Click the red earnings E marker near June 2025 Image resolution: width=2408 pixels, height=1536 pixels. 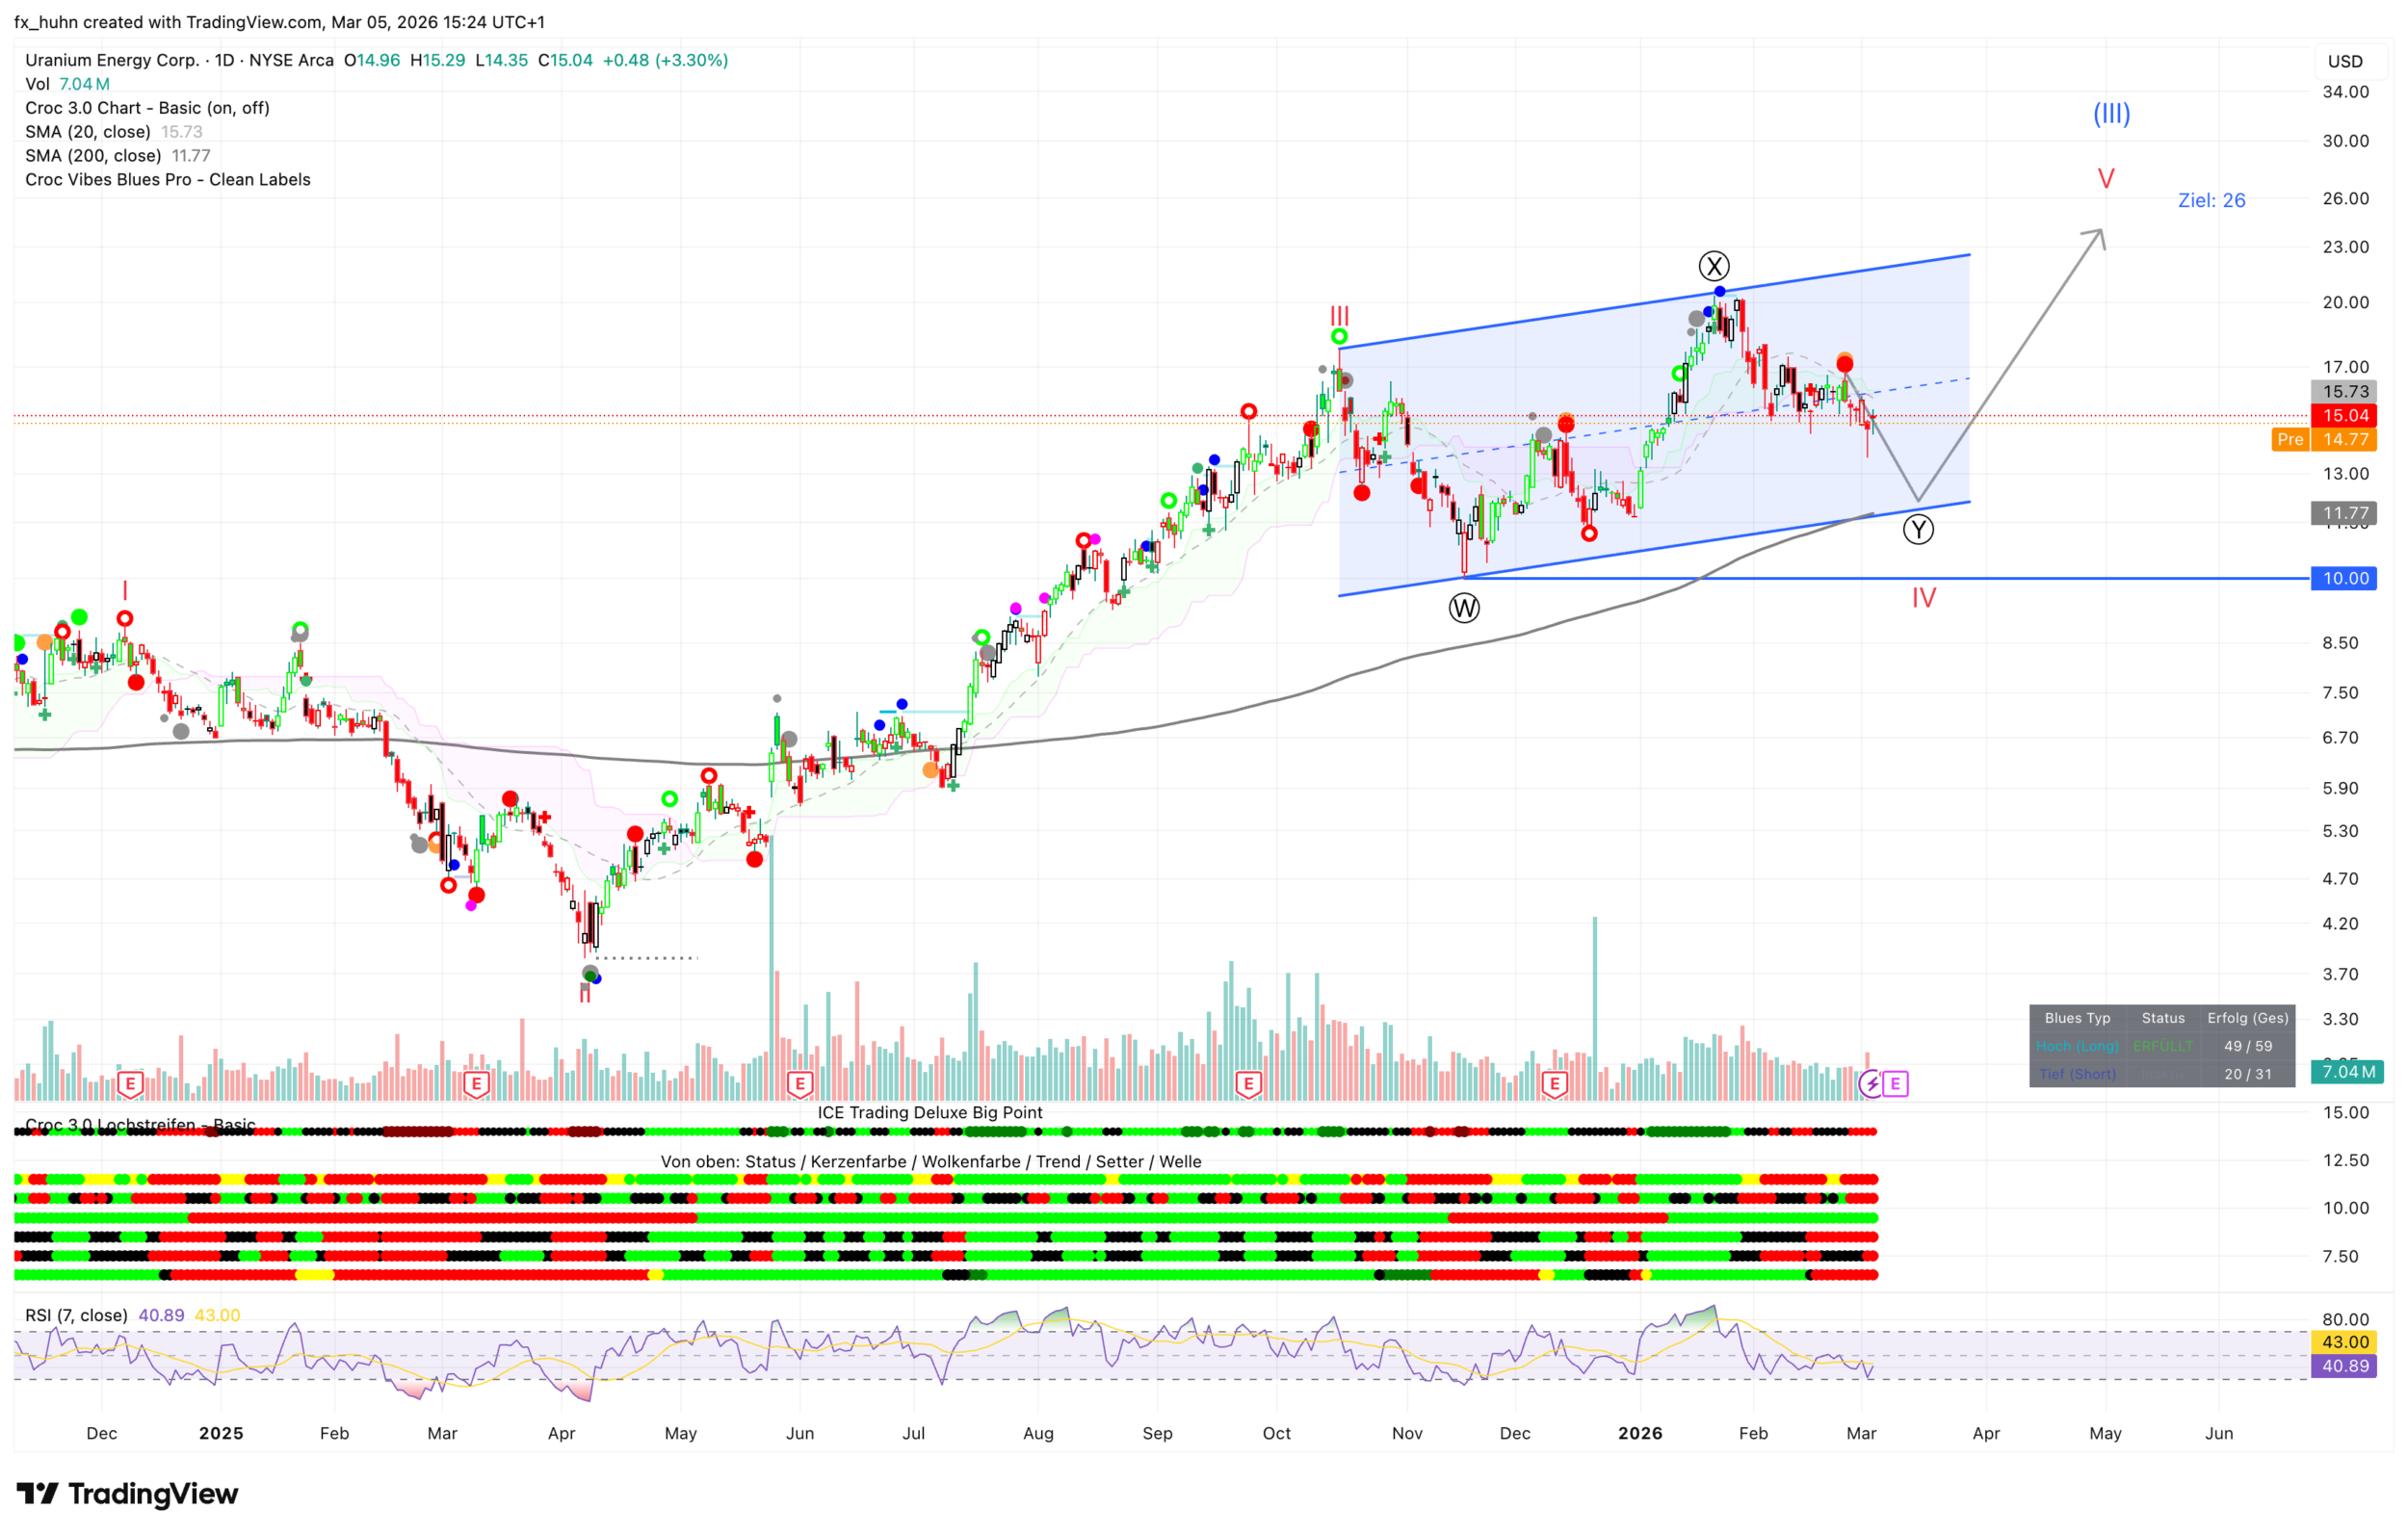799,1083
